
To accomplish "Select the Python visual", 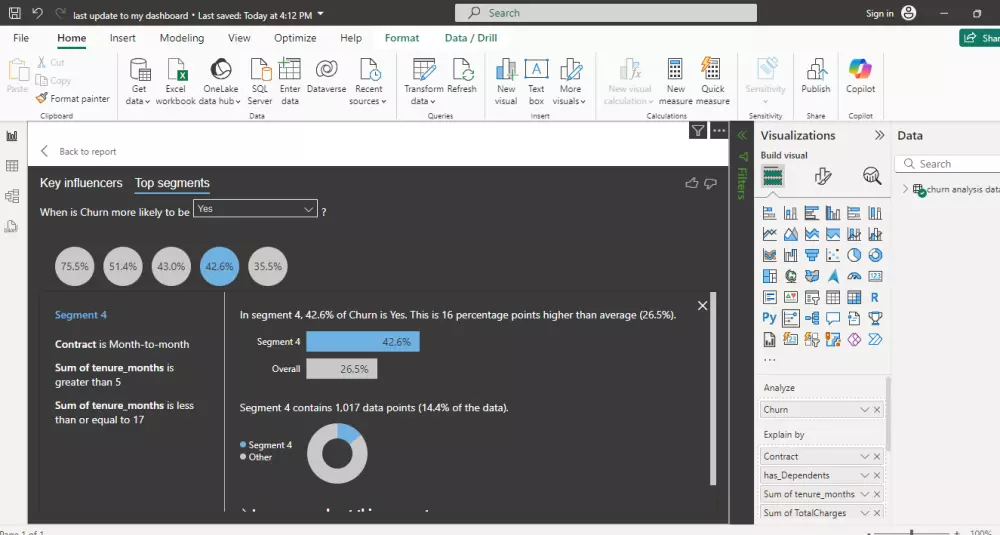I will pos(770,318).
